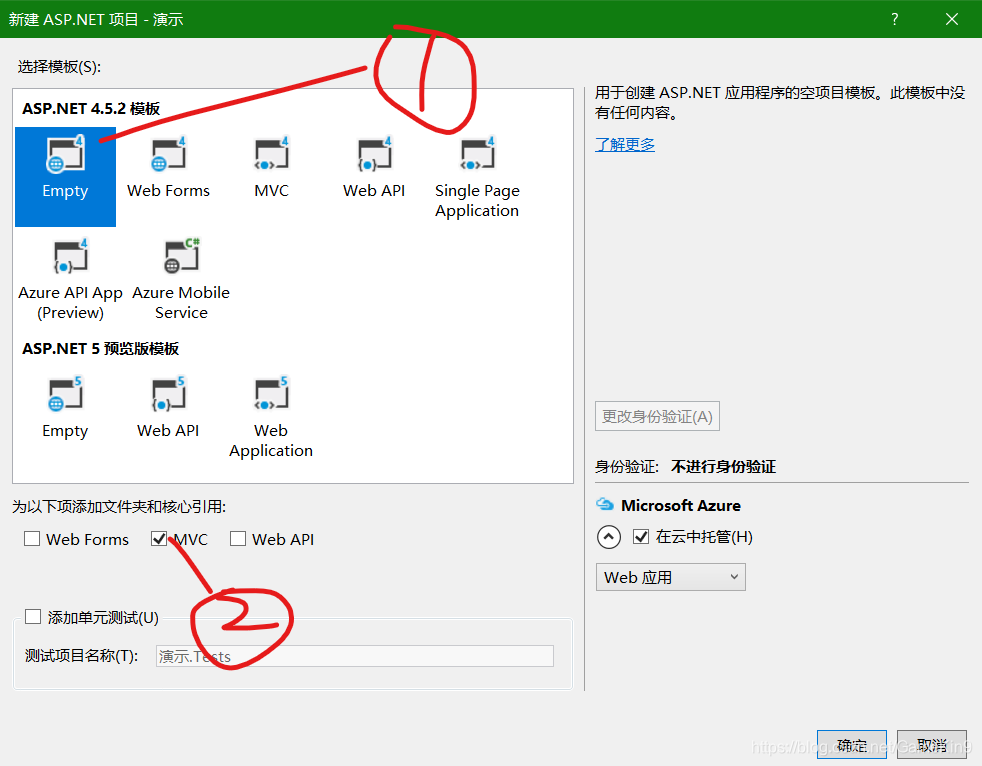Select the ASP.NET 5 Web Application template icon
This screenshot has width=982, height=766.
pos(271,395)
